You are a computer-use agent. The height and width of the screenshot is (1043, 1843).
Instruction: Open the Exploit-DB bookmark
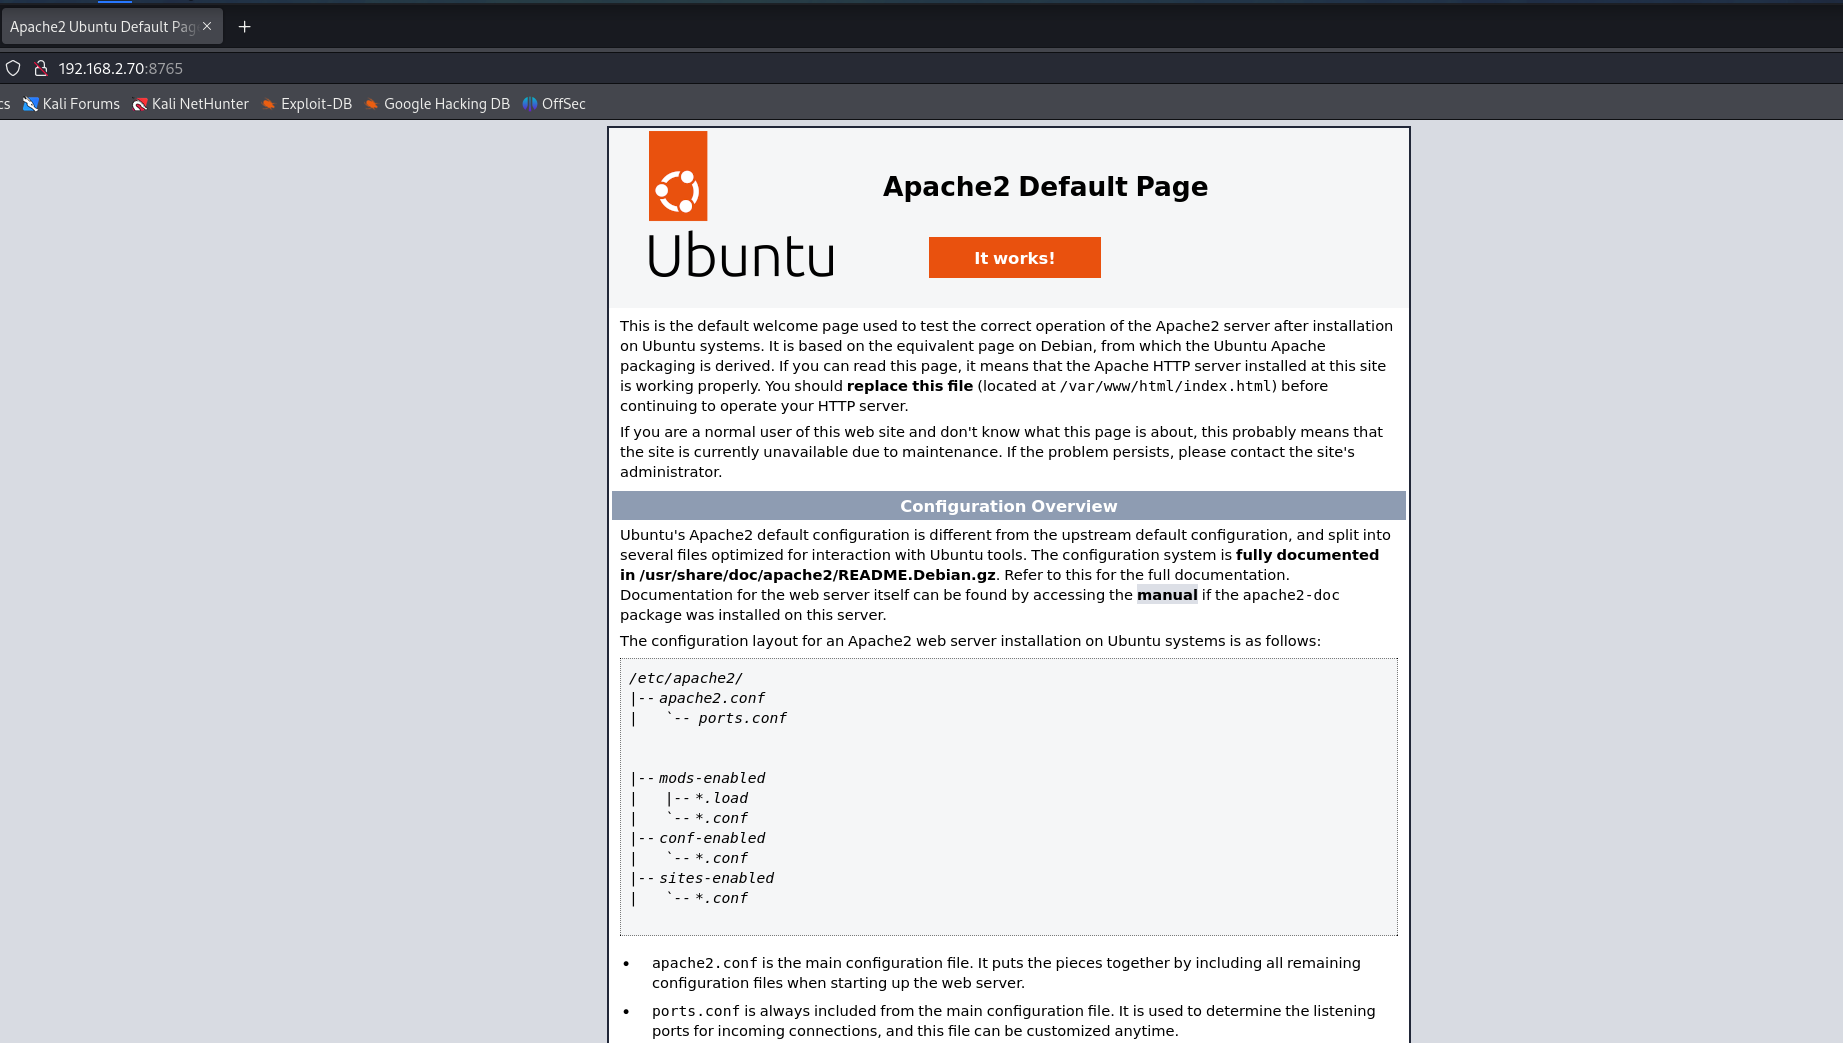pyautogui.click(x=307, y=104)
